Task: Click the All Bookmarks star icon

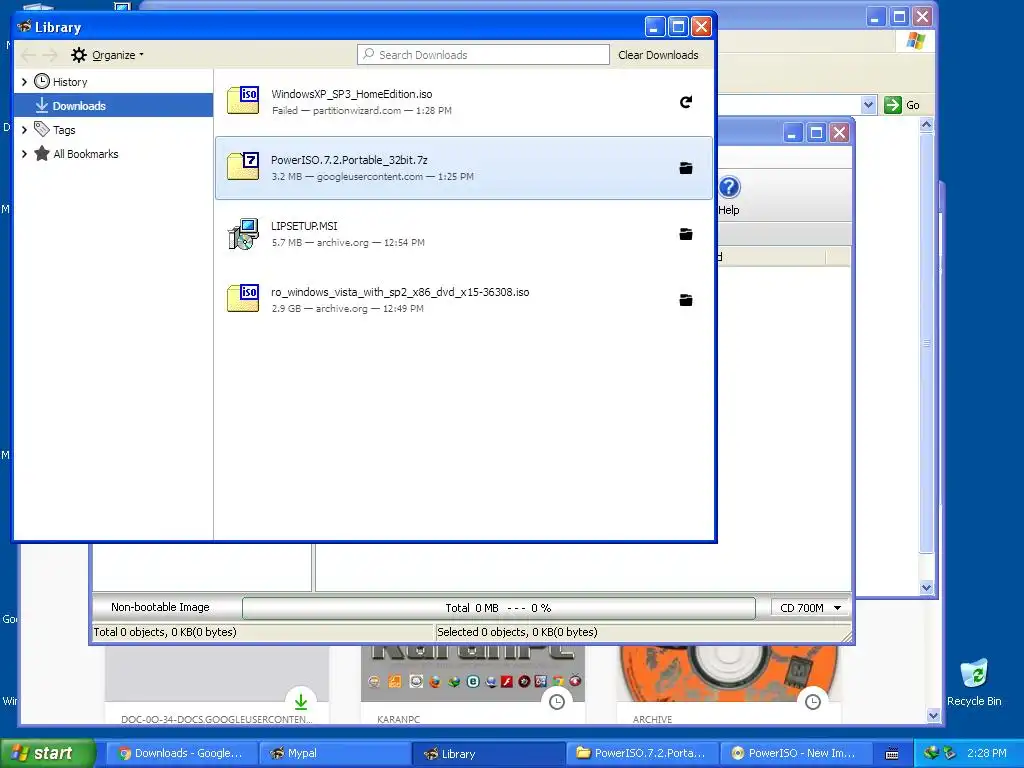Action: point(42,153)
